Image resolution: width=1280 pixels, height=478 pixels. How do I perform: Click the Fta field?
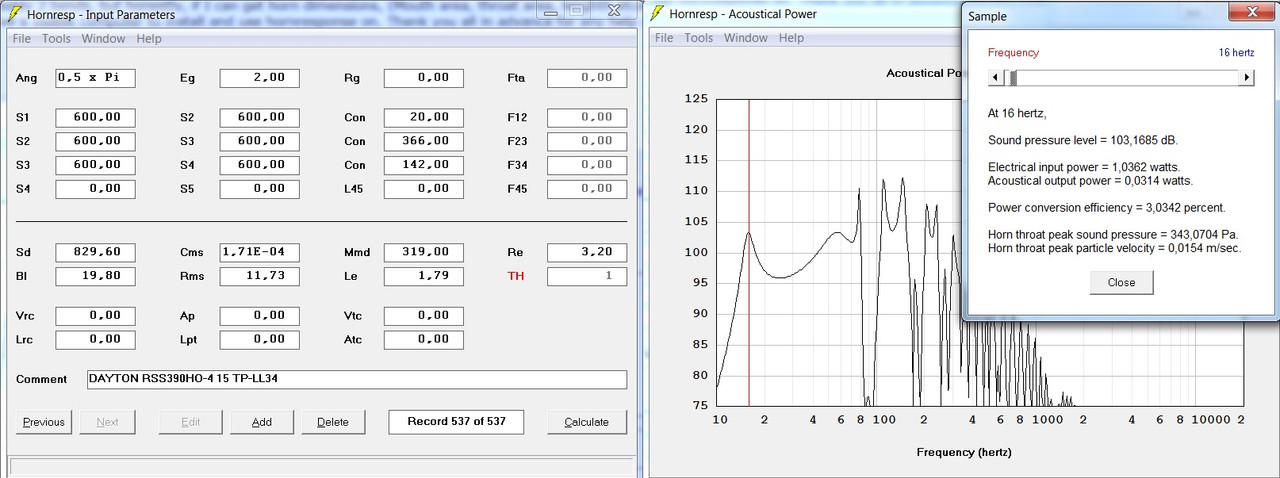coord(587,78)
